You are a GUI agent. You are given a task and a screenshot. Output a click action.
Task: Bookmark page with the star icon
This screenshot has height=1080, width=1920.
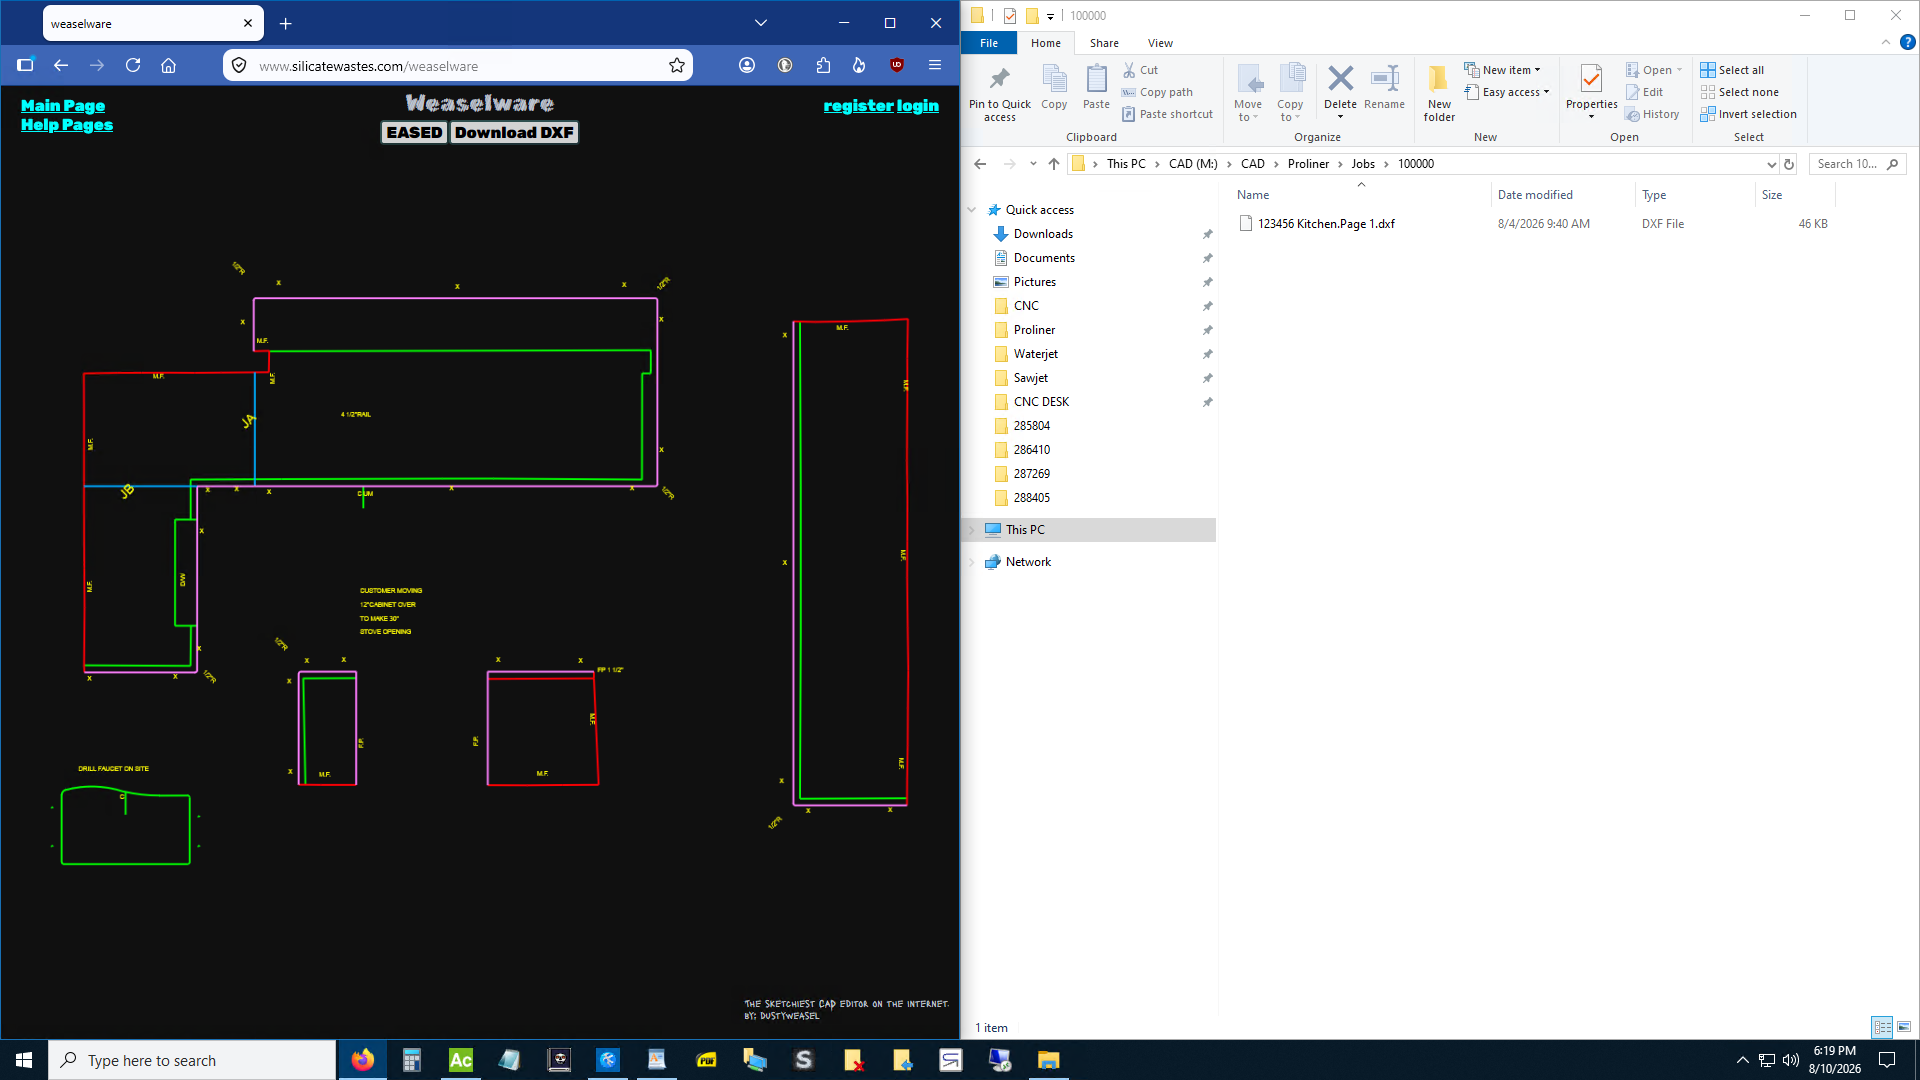(x=677, y=65)
